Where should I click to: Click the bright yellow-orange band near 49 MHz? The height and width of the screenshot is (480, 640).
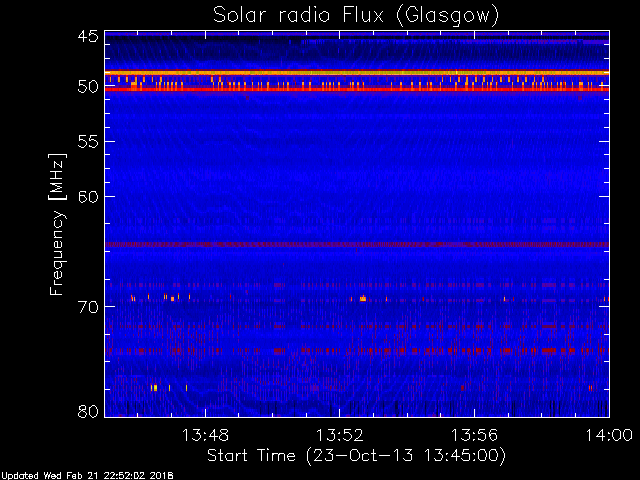(x=357, y=73)
